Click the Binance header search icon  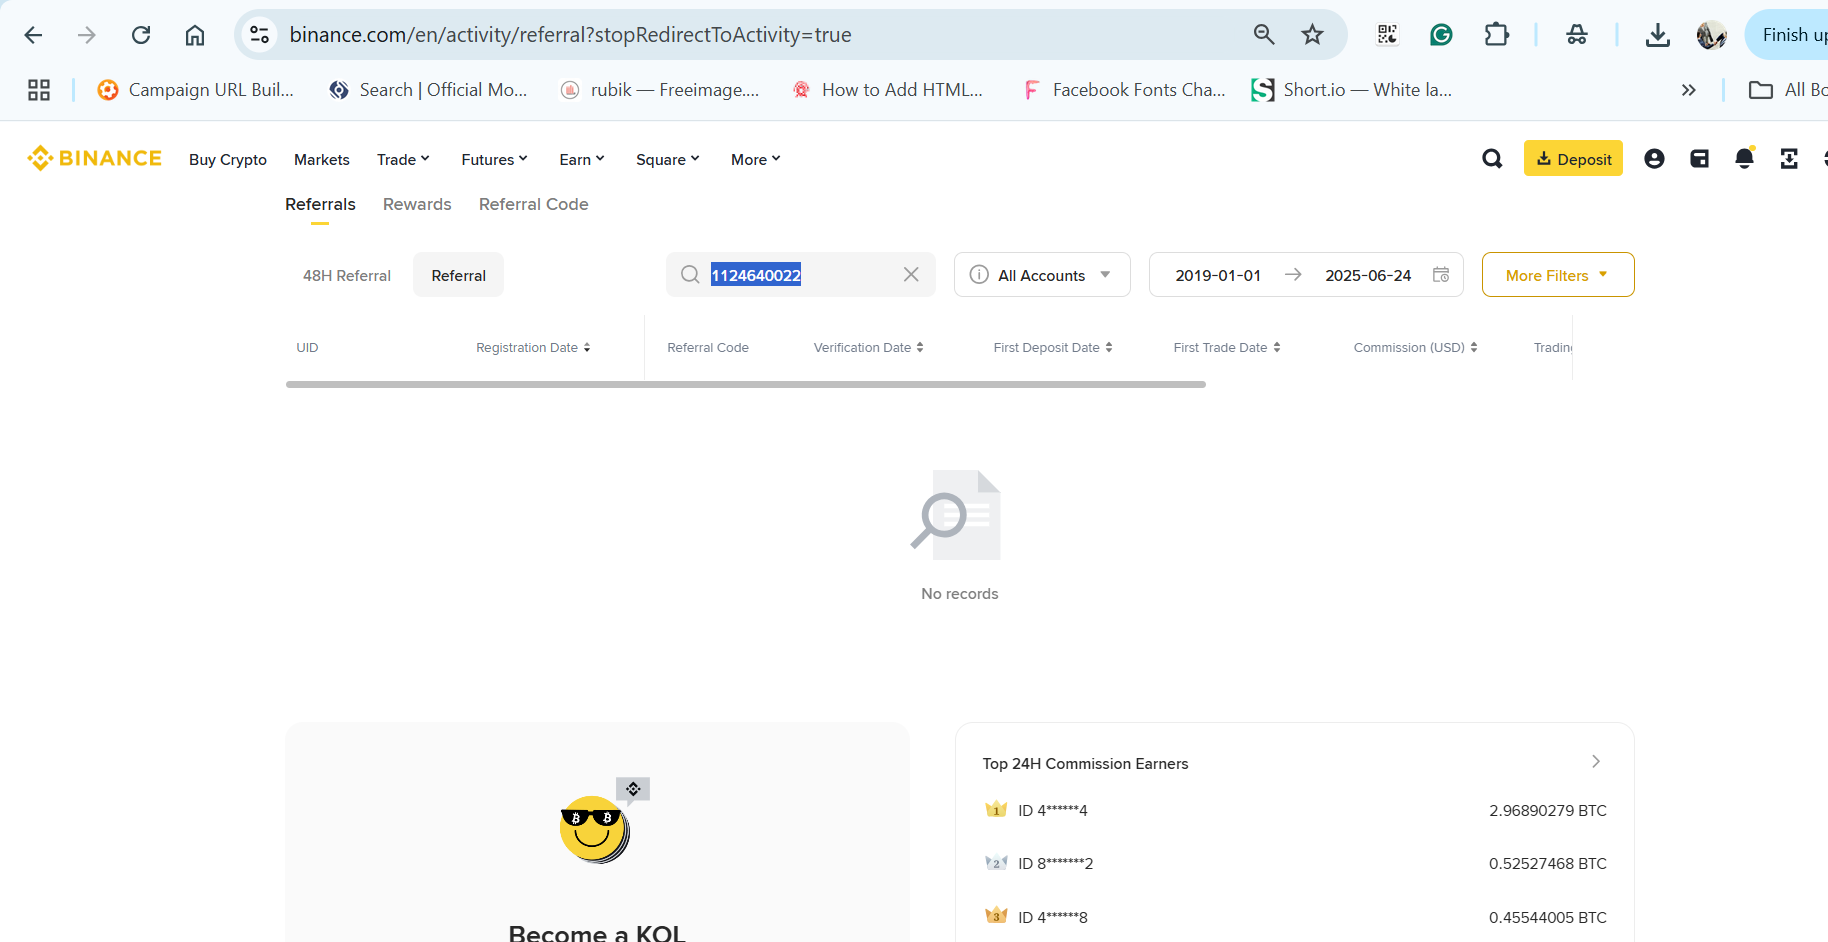click(x=1492, y=159)
